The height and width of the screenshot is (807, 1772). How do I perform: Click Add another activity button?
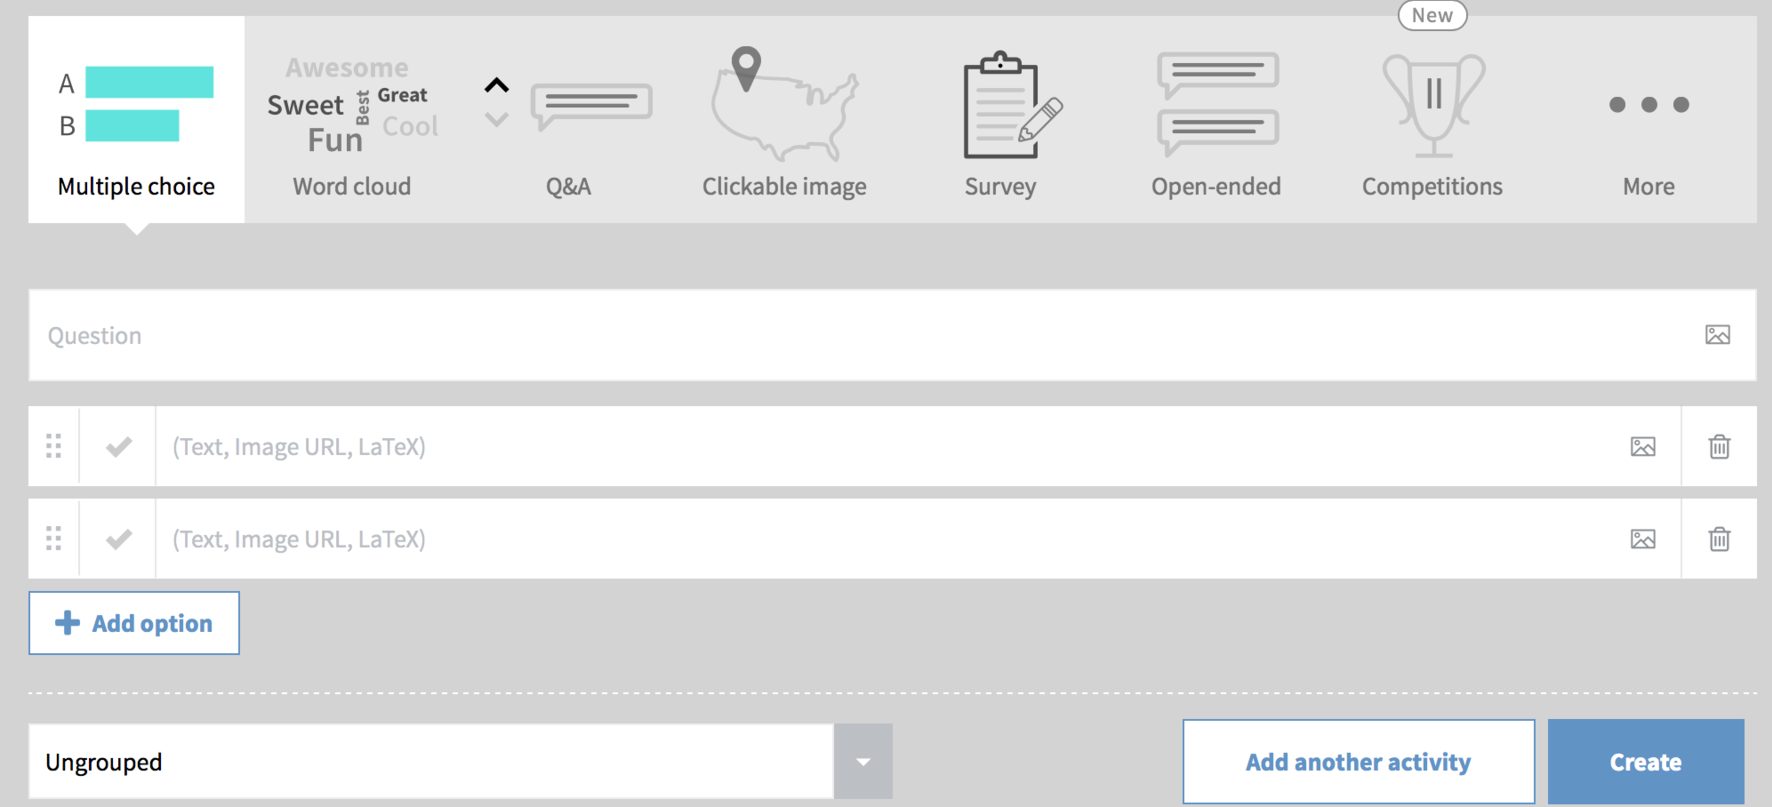tap(1359, 762)
